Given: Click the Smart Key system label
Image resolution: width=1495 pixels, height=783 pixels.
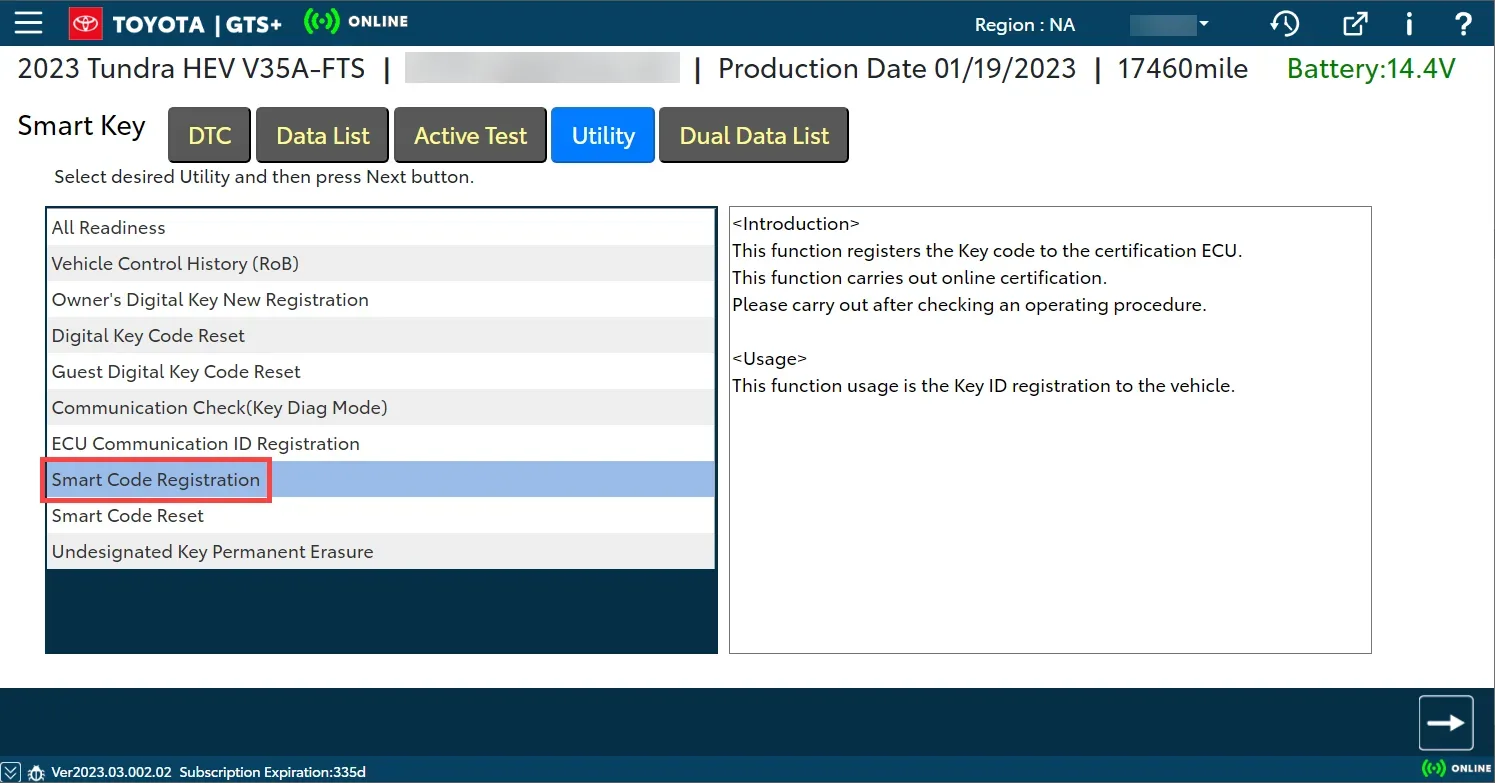Looking at the screenshot, I should [82, 126].
